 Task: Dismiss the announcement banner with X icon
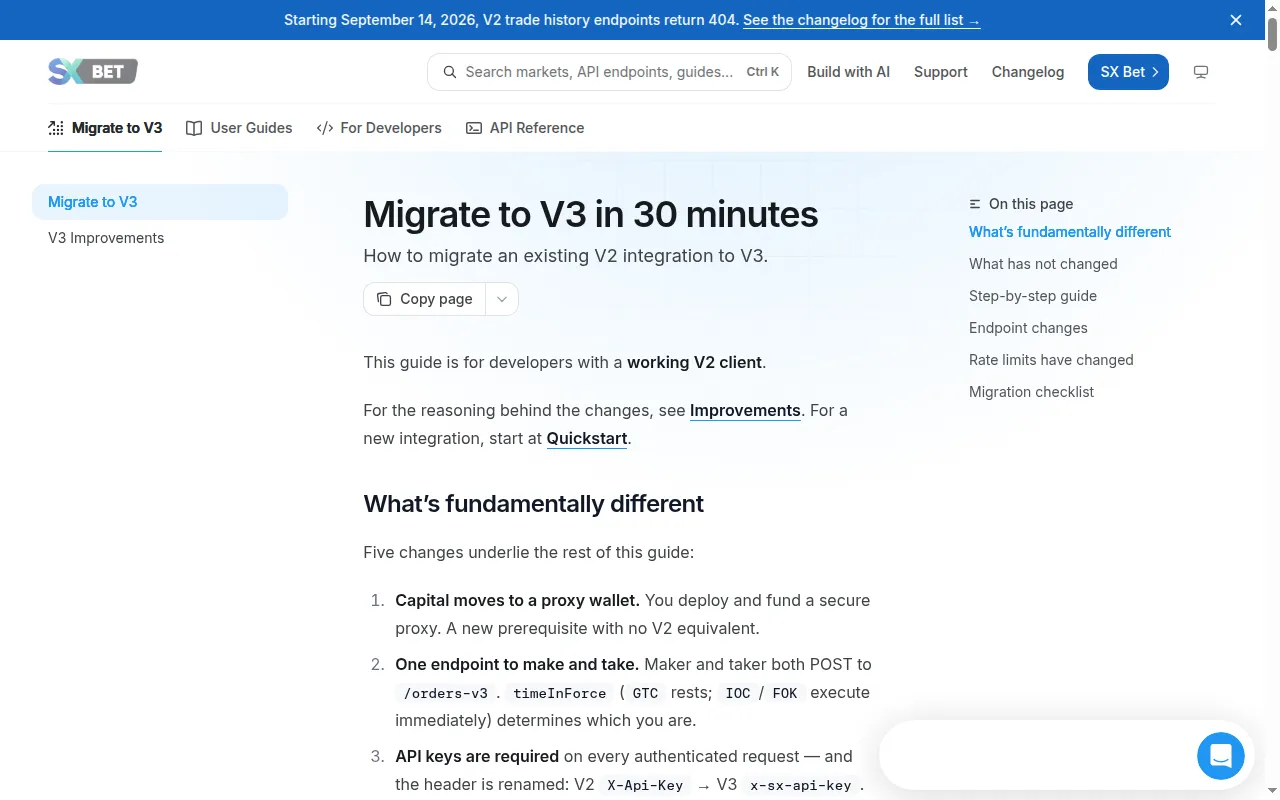(1236, 20)
